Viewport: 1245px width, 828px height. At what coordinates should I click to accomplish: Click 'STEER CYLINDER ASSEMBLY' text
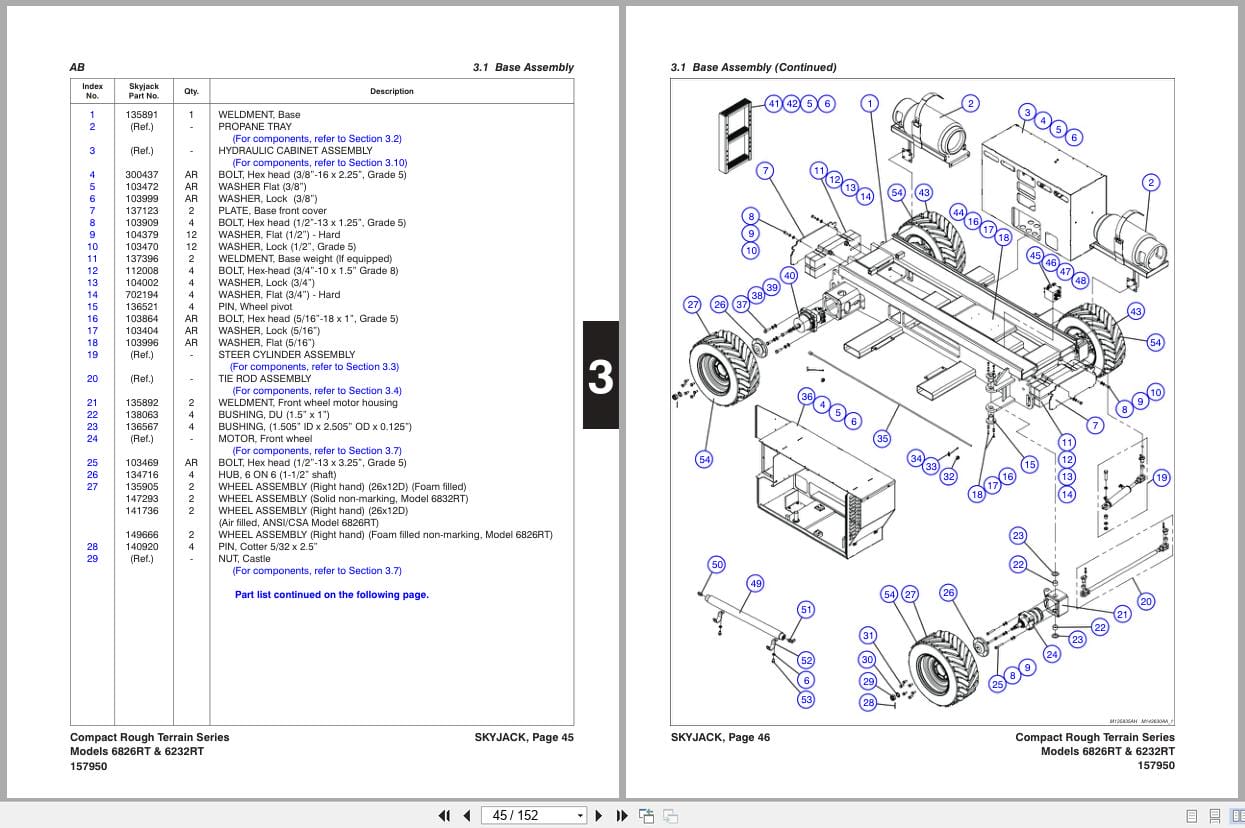point(286,355)
